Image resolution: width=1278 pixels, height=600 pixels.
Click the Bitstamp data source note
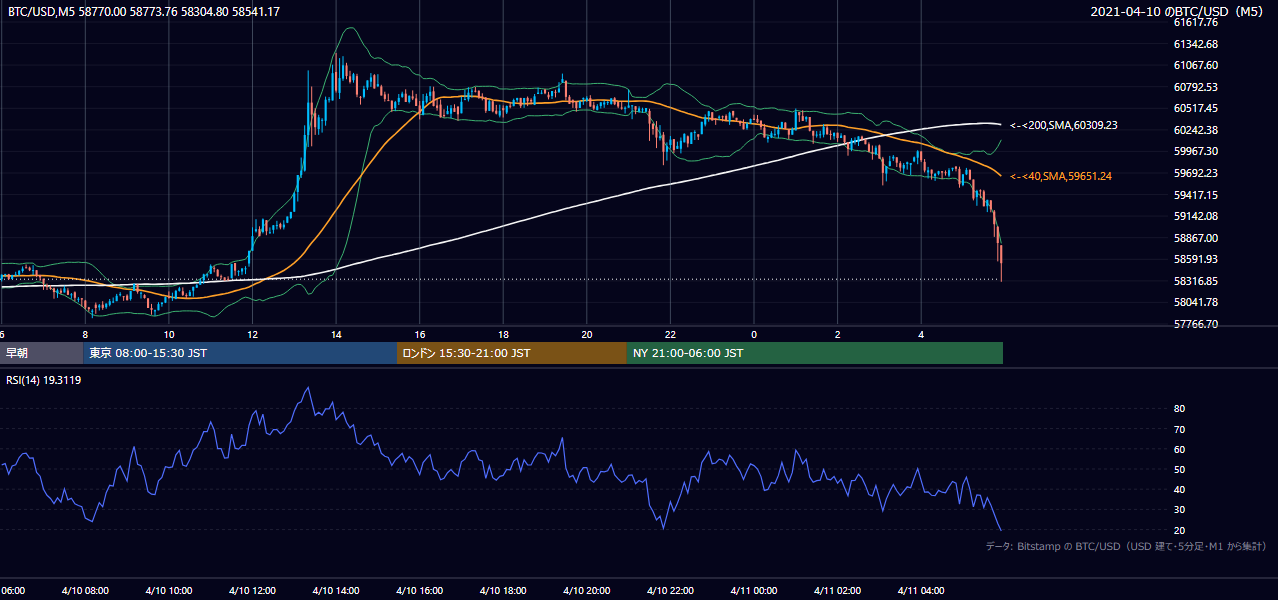point(1126,547)
